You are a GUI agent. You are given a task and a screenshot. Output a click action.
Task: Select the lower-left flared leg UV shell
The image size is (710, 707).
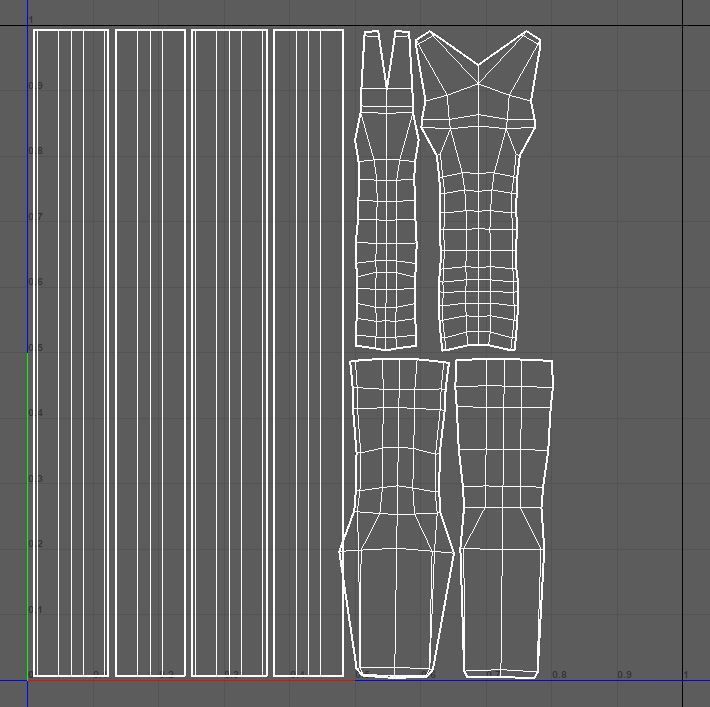(397, 518)
